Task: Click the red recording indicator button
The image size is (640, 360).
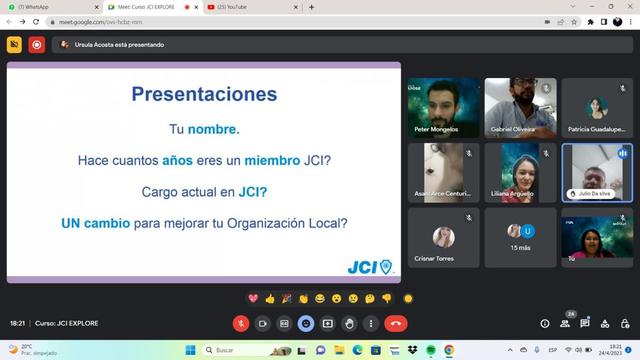Action: pos(37,44)
